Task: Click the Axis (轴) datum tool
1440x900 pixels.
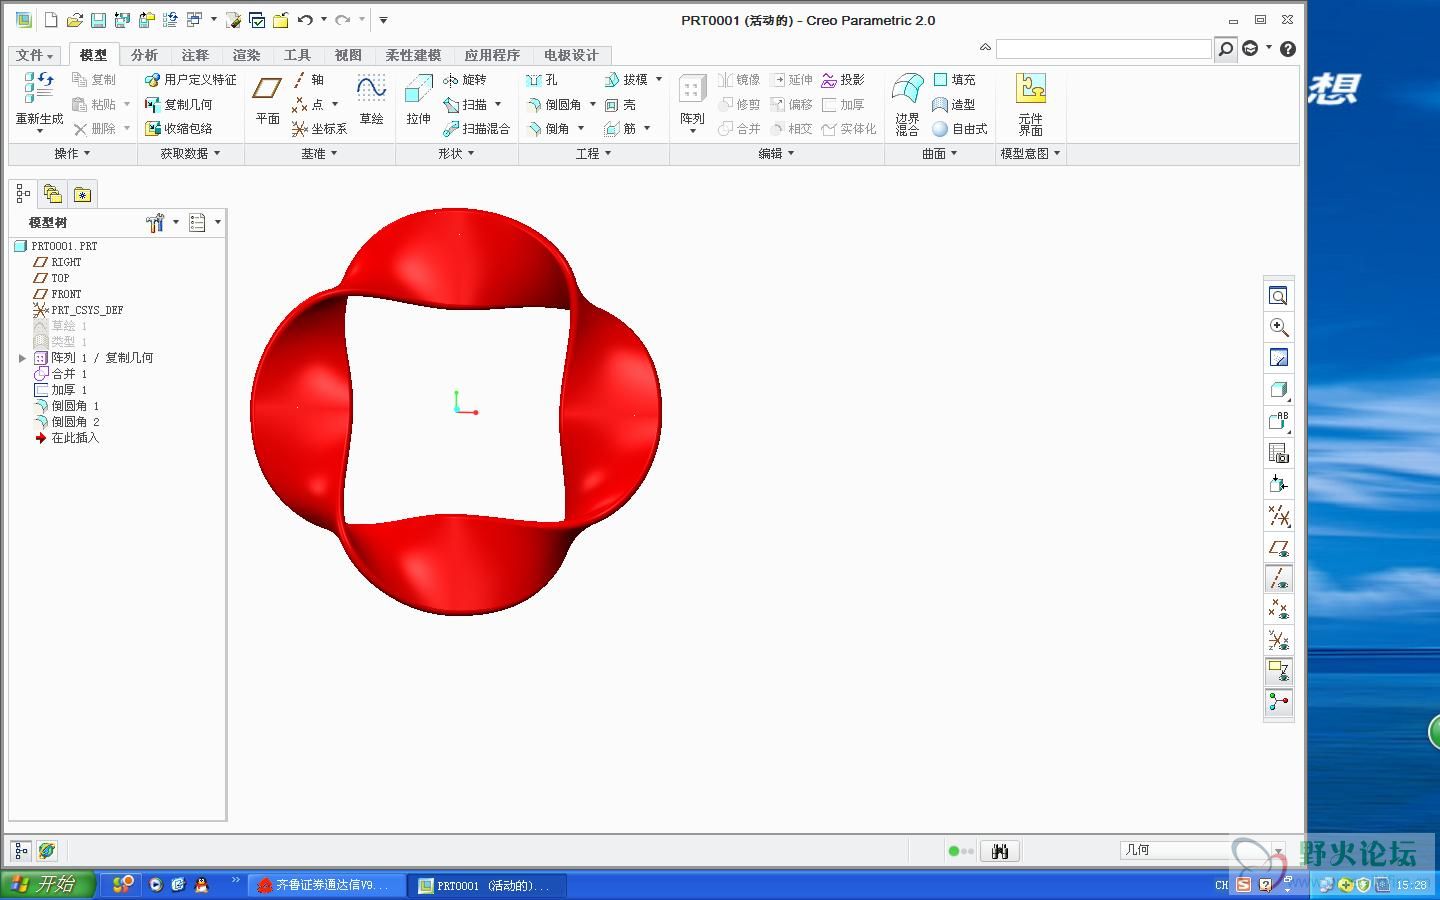Action: click(308, 80)
